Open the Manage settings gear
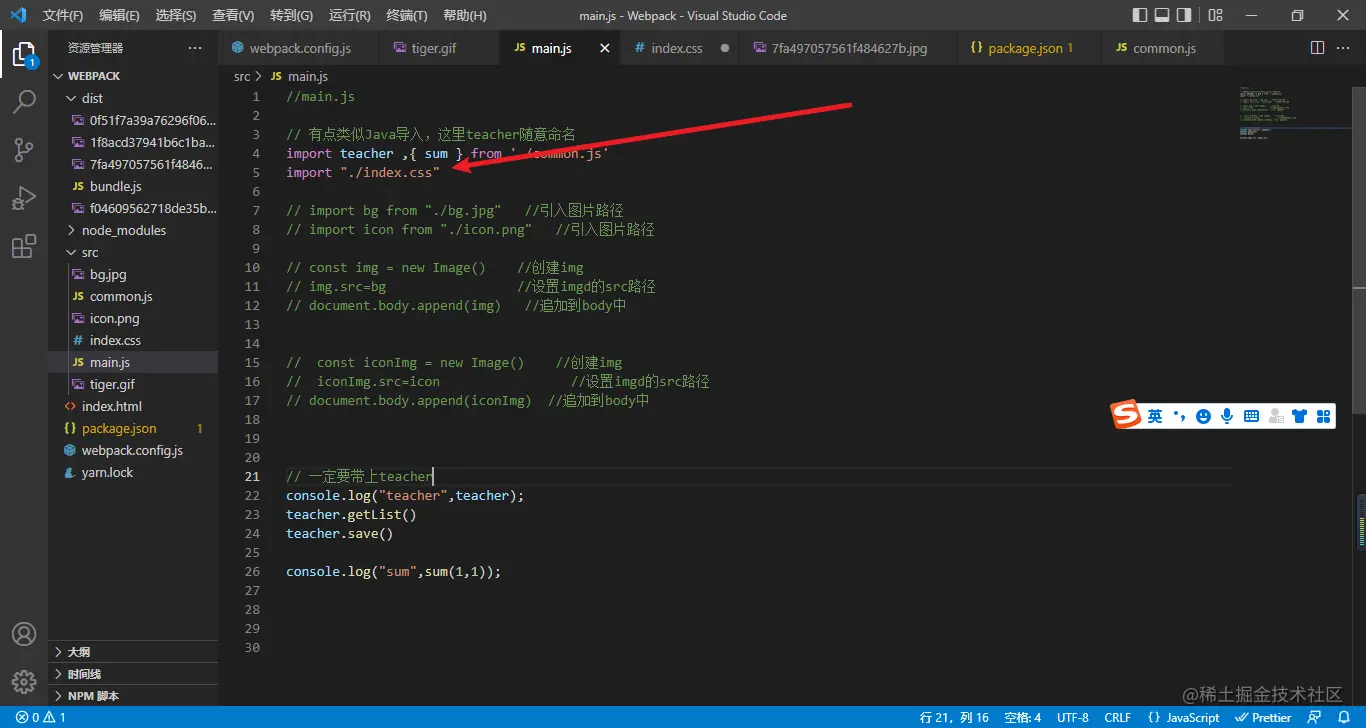The image size is (1366, 728). click(24, 682)
